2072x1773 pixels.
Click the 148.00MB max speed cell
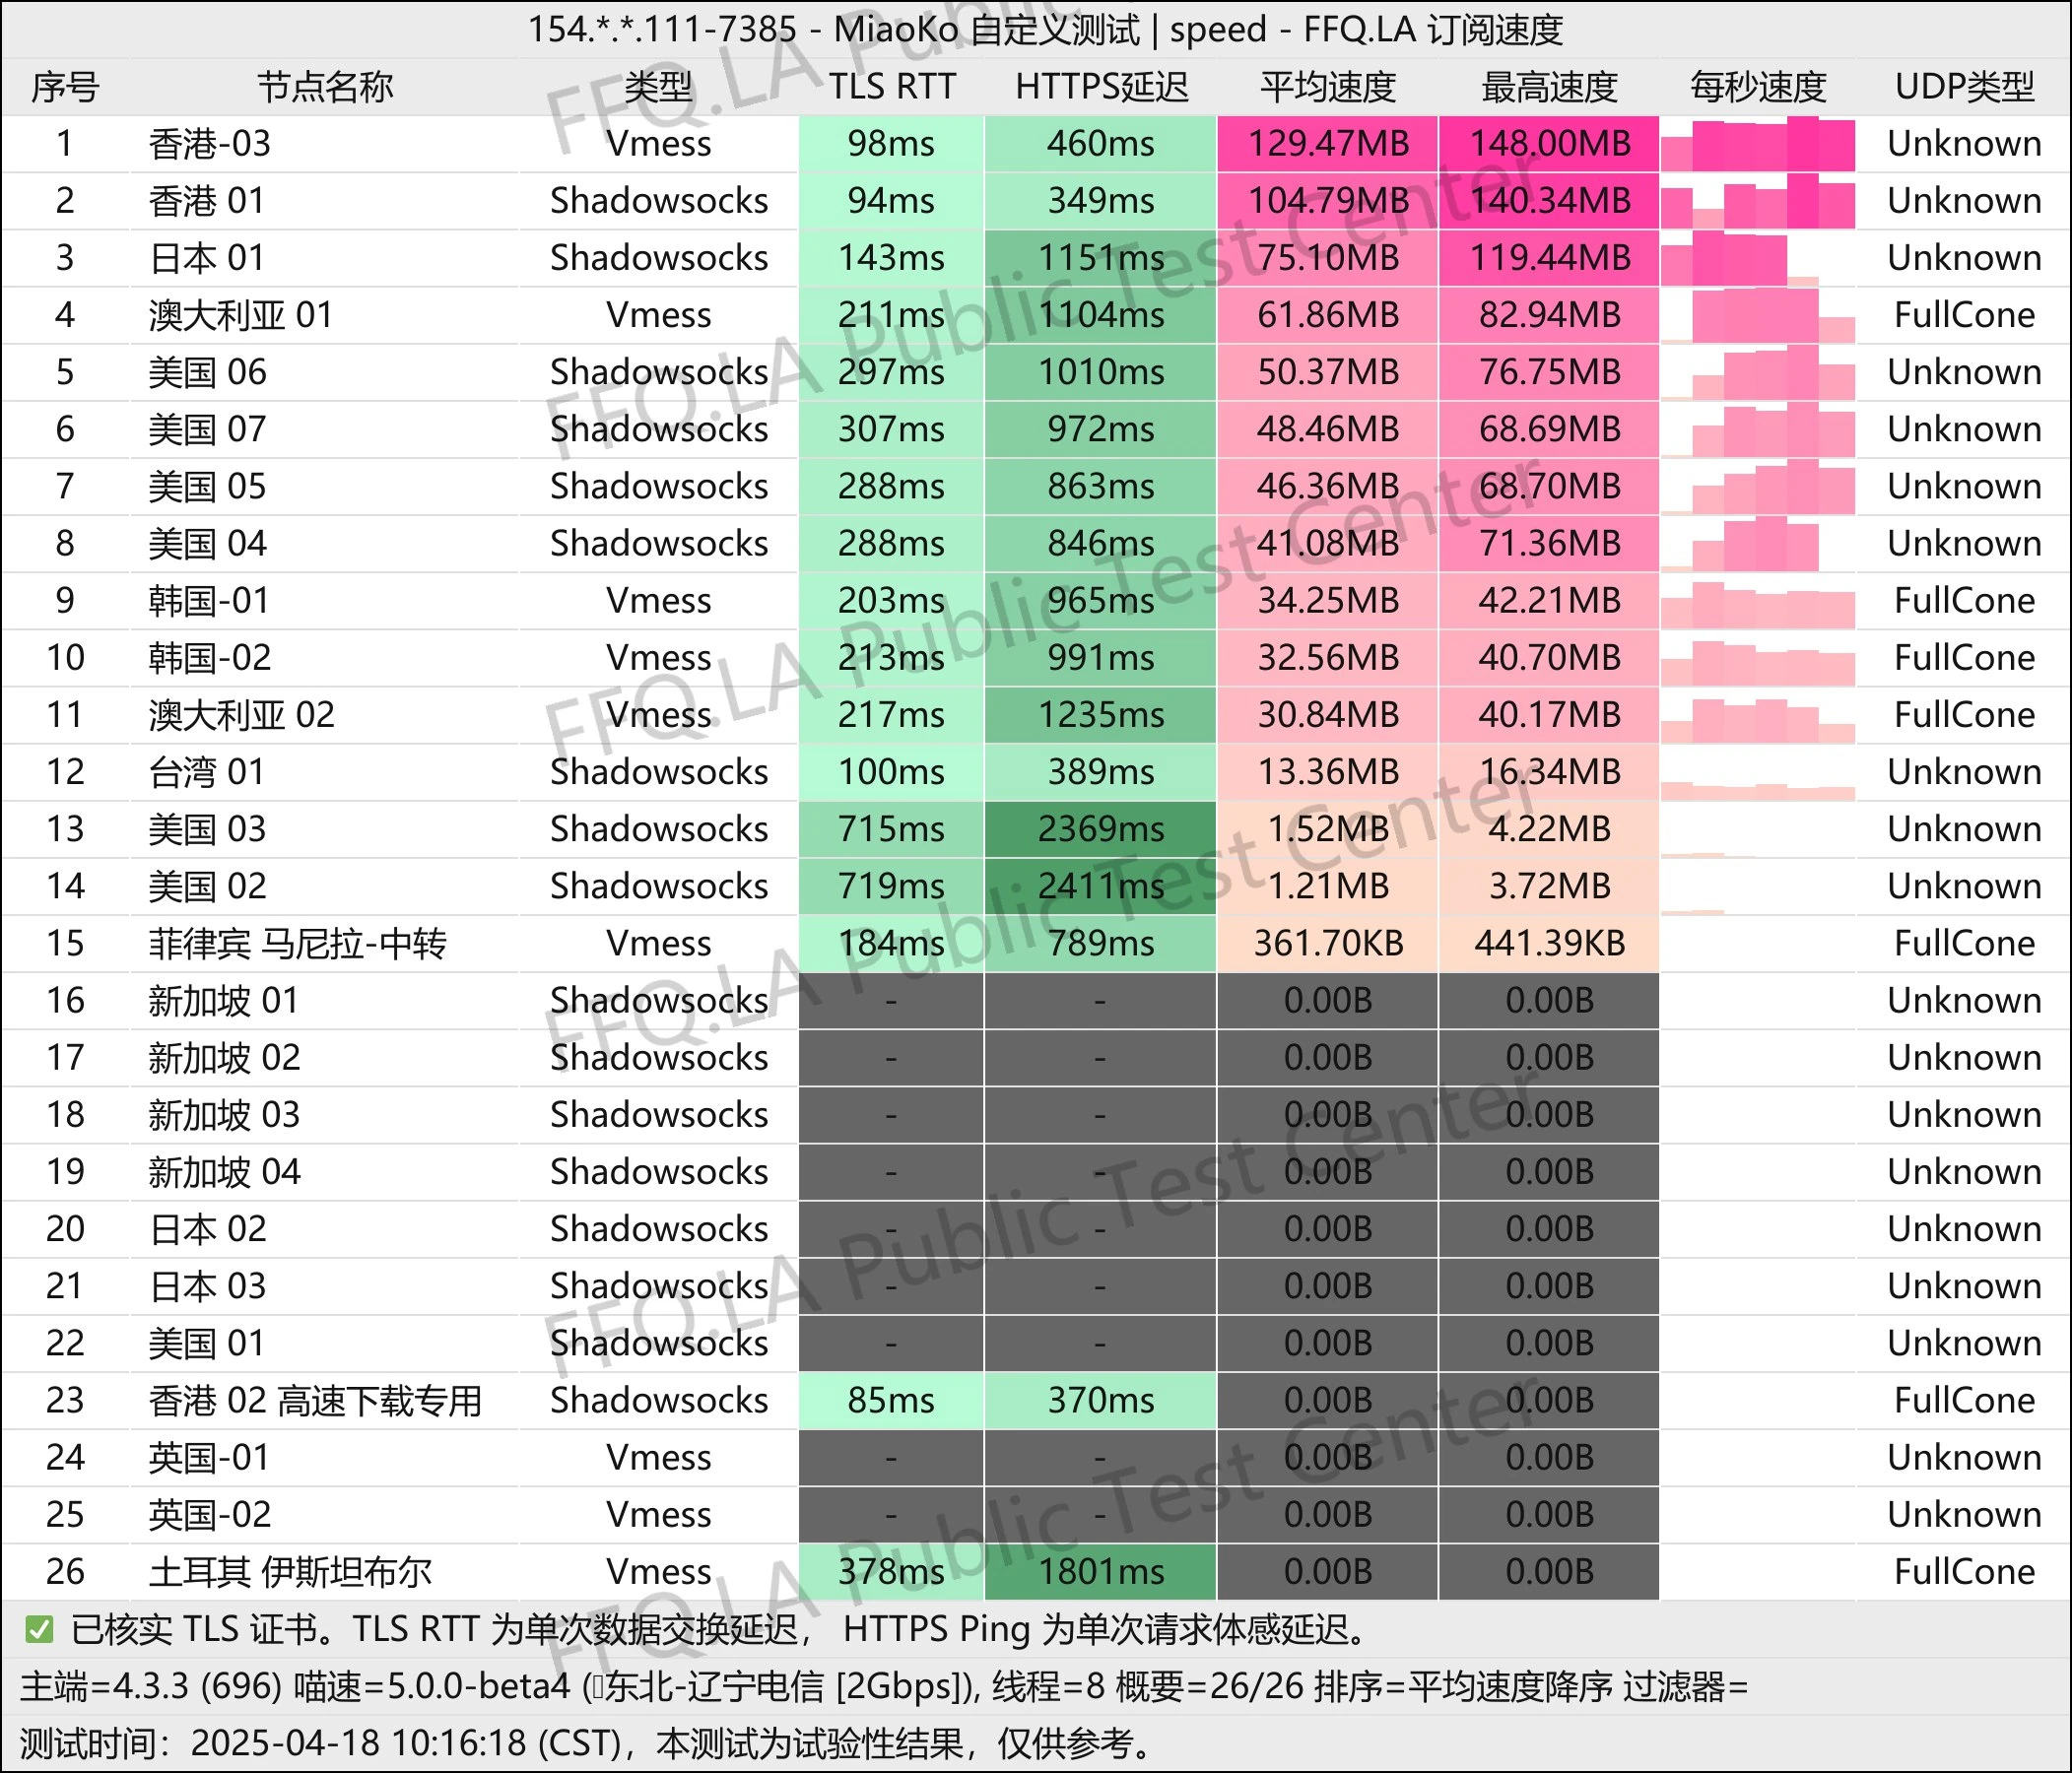(1549, 144)
